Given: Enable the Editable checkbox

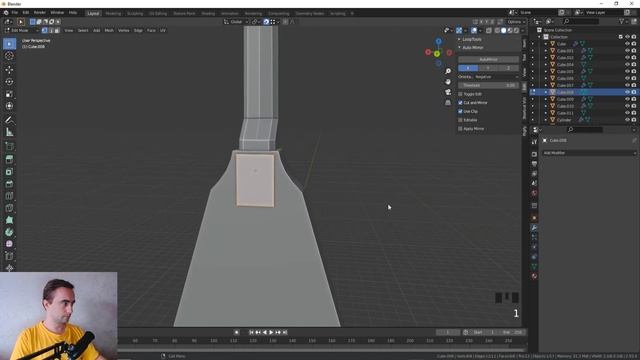Looking at the screenshot, I should point(460,120).
